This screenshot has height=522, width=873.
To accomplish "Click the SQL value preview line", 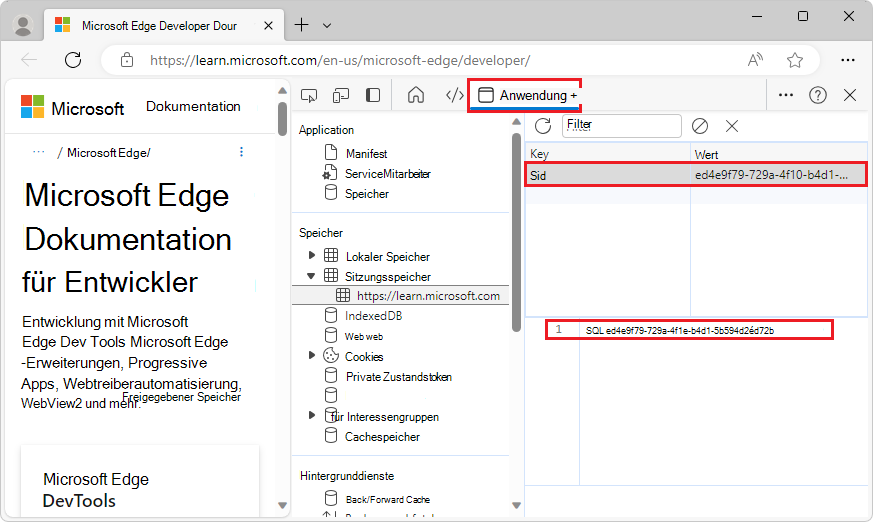I will [x=680, y=331].
